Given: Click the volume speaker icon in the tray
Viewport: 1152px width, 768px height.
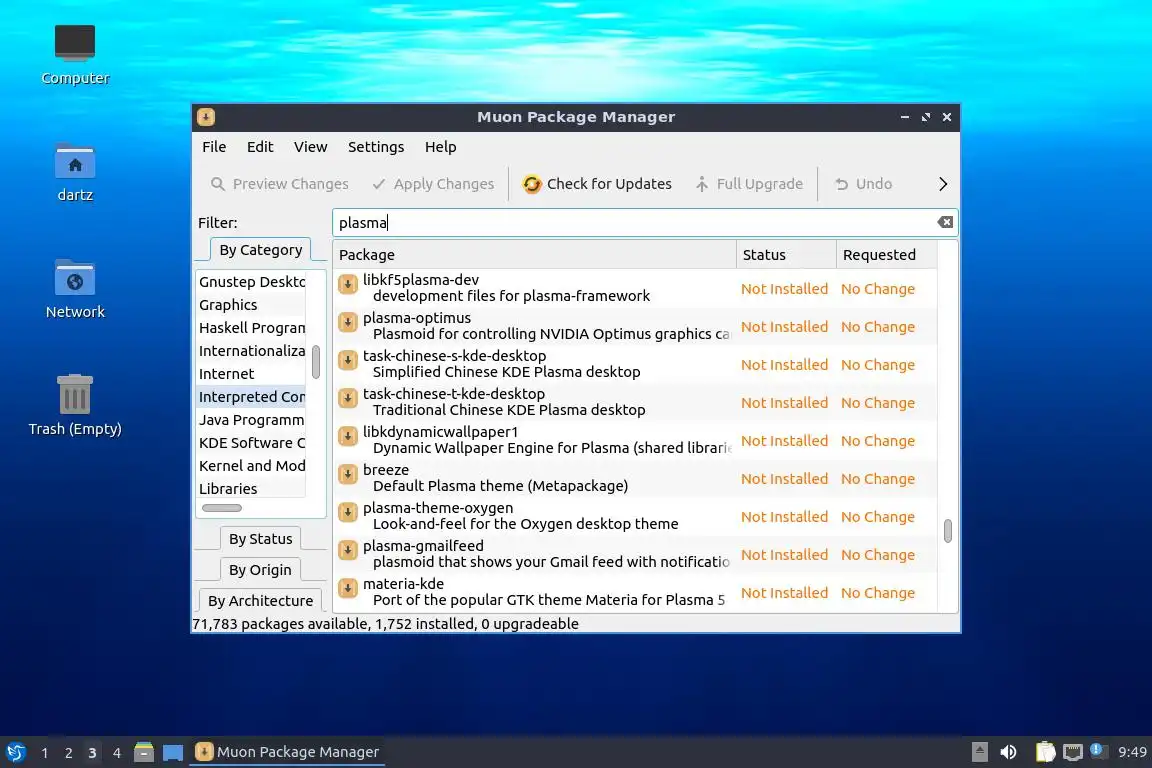Looking at the screenshot, I should [x=1009, y=752].
